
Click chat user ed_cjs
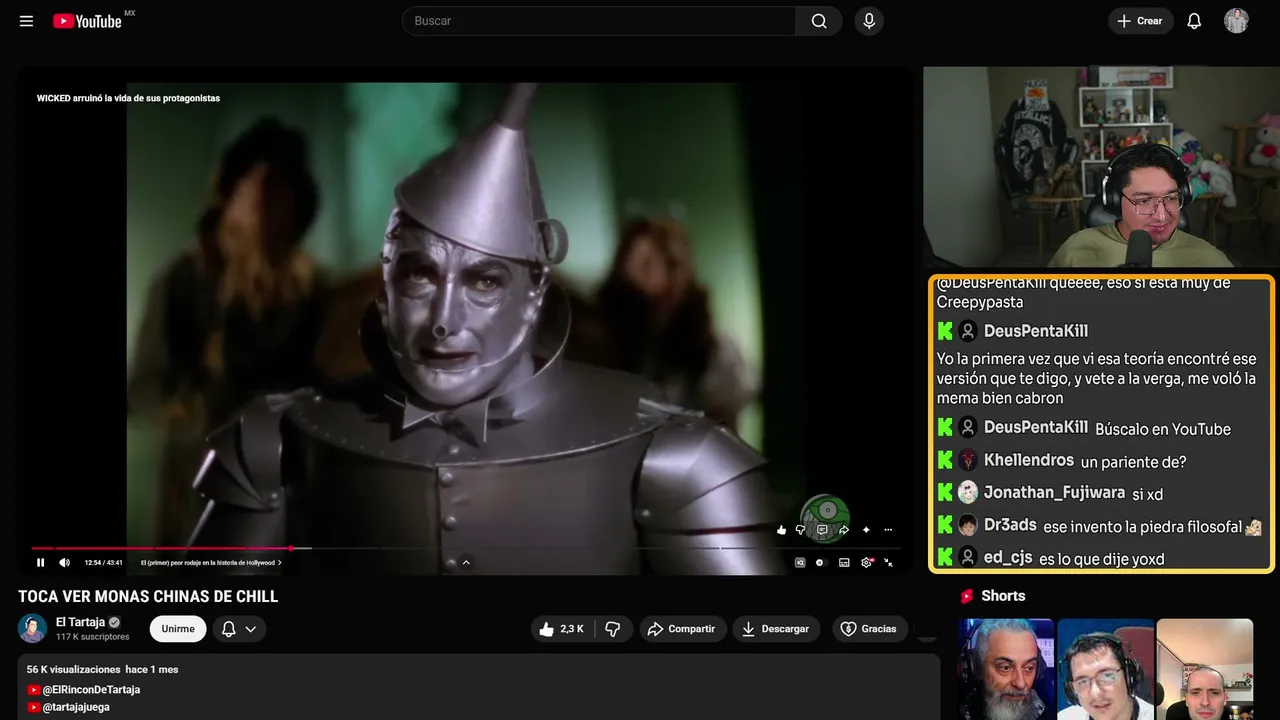click(x=1008, y=557)
